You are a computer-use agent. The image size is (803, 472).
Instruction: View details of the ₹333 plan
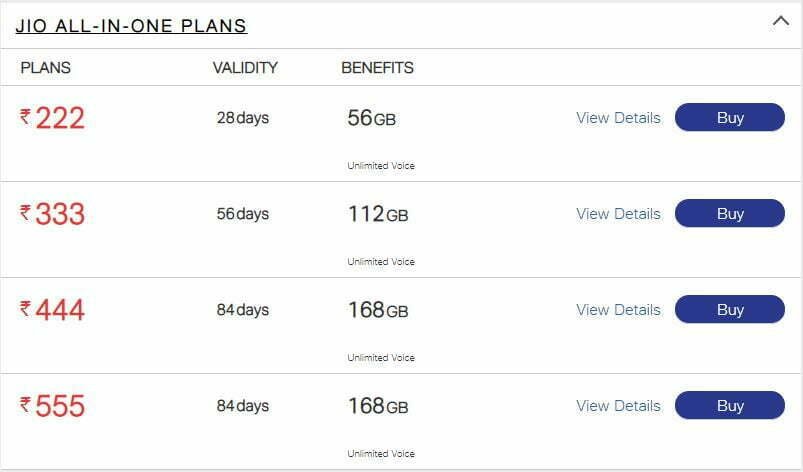tap(618, 213)
